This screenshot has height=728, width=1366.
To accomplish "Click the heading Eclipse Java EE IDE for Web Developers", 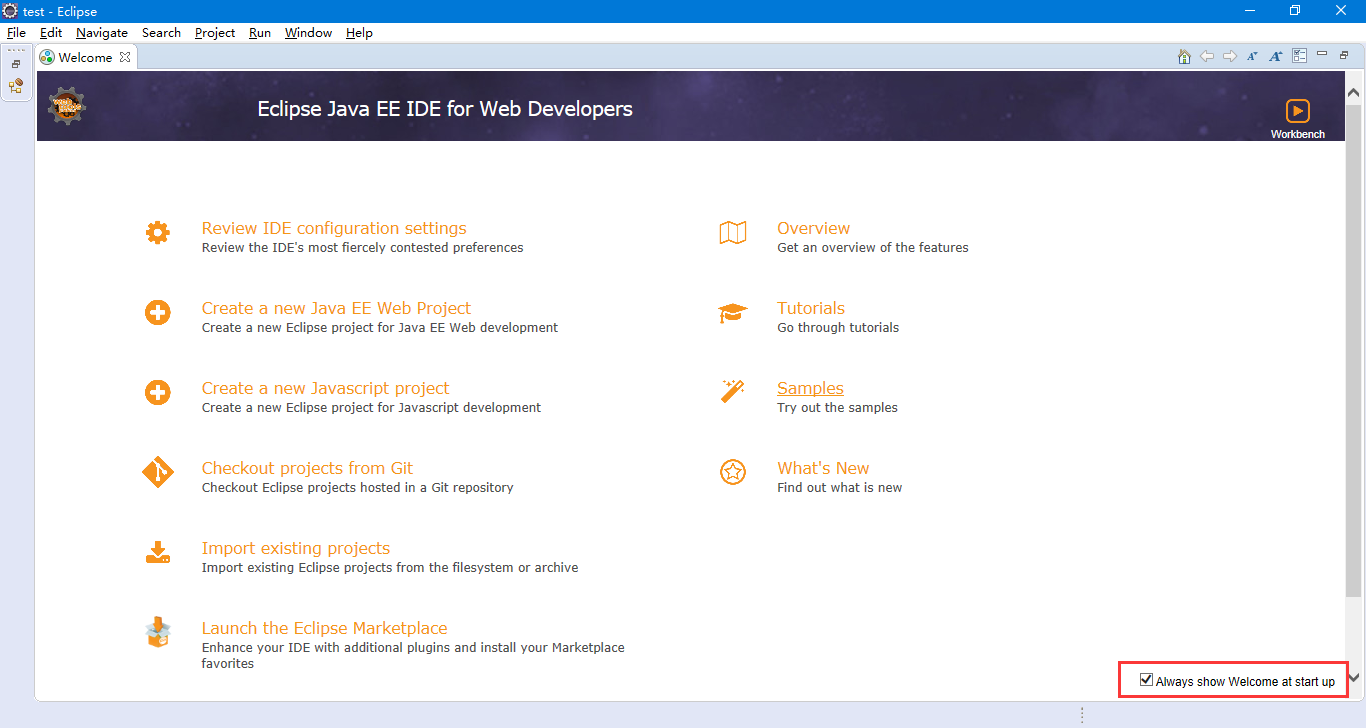I will (x=445, y=109).
